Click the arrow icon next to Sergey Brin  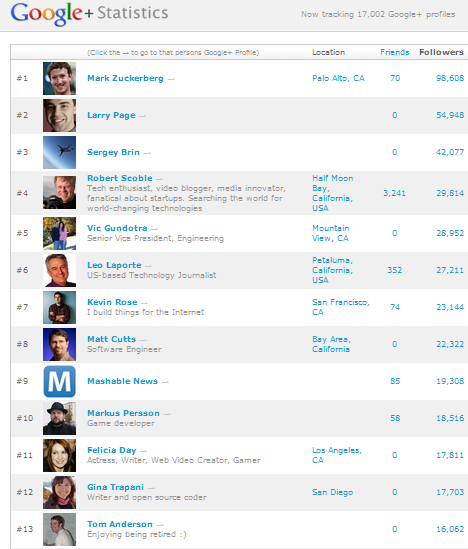(147, 153)
